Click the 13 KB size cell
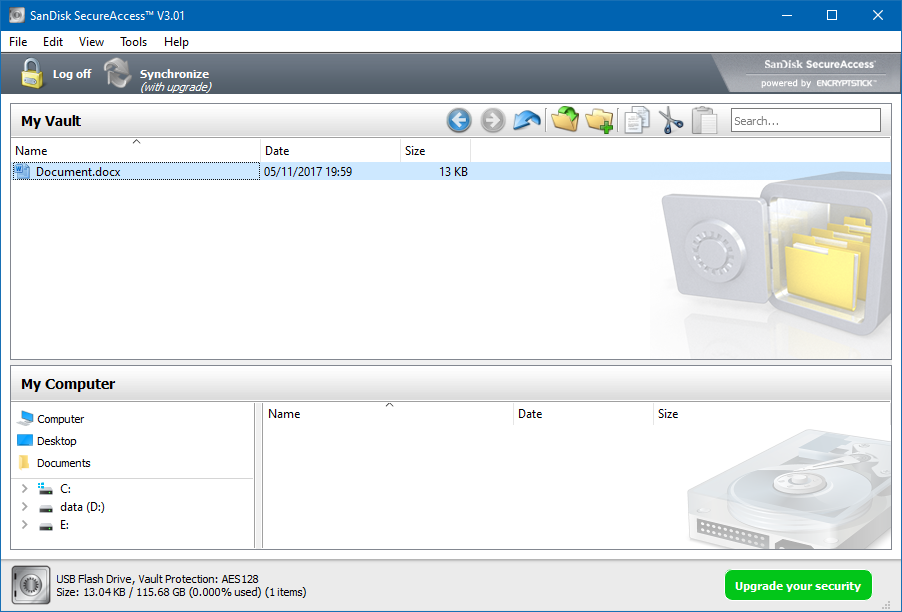The width and height of the screenshot is (902, 612). 453,171
